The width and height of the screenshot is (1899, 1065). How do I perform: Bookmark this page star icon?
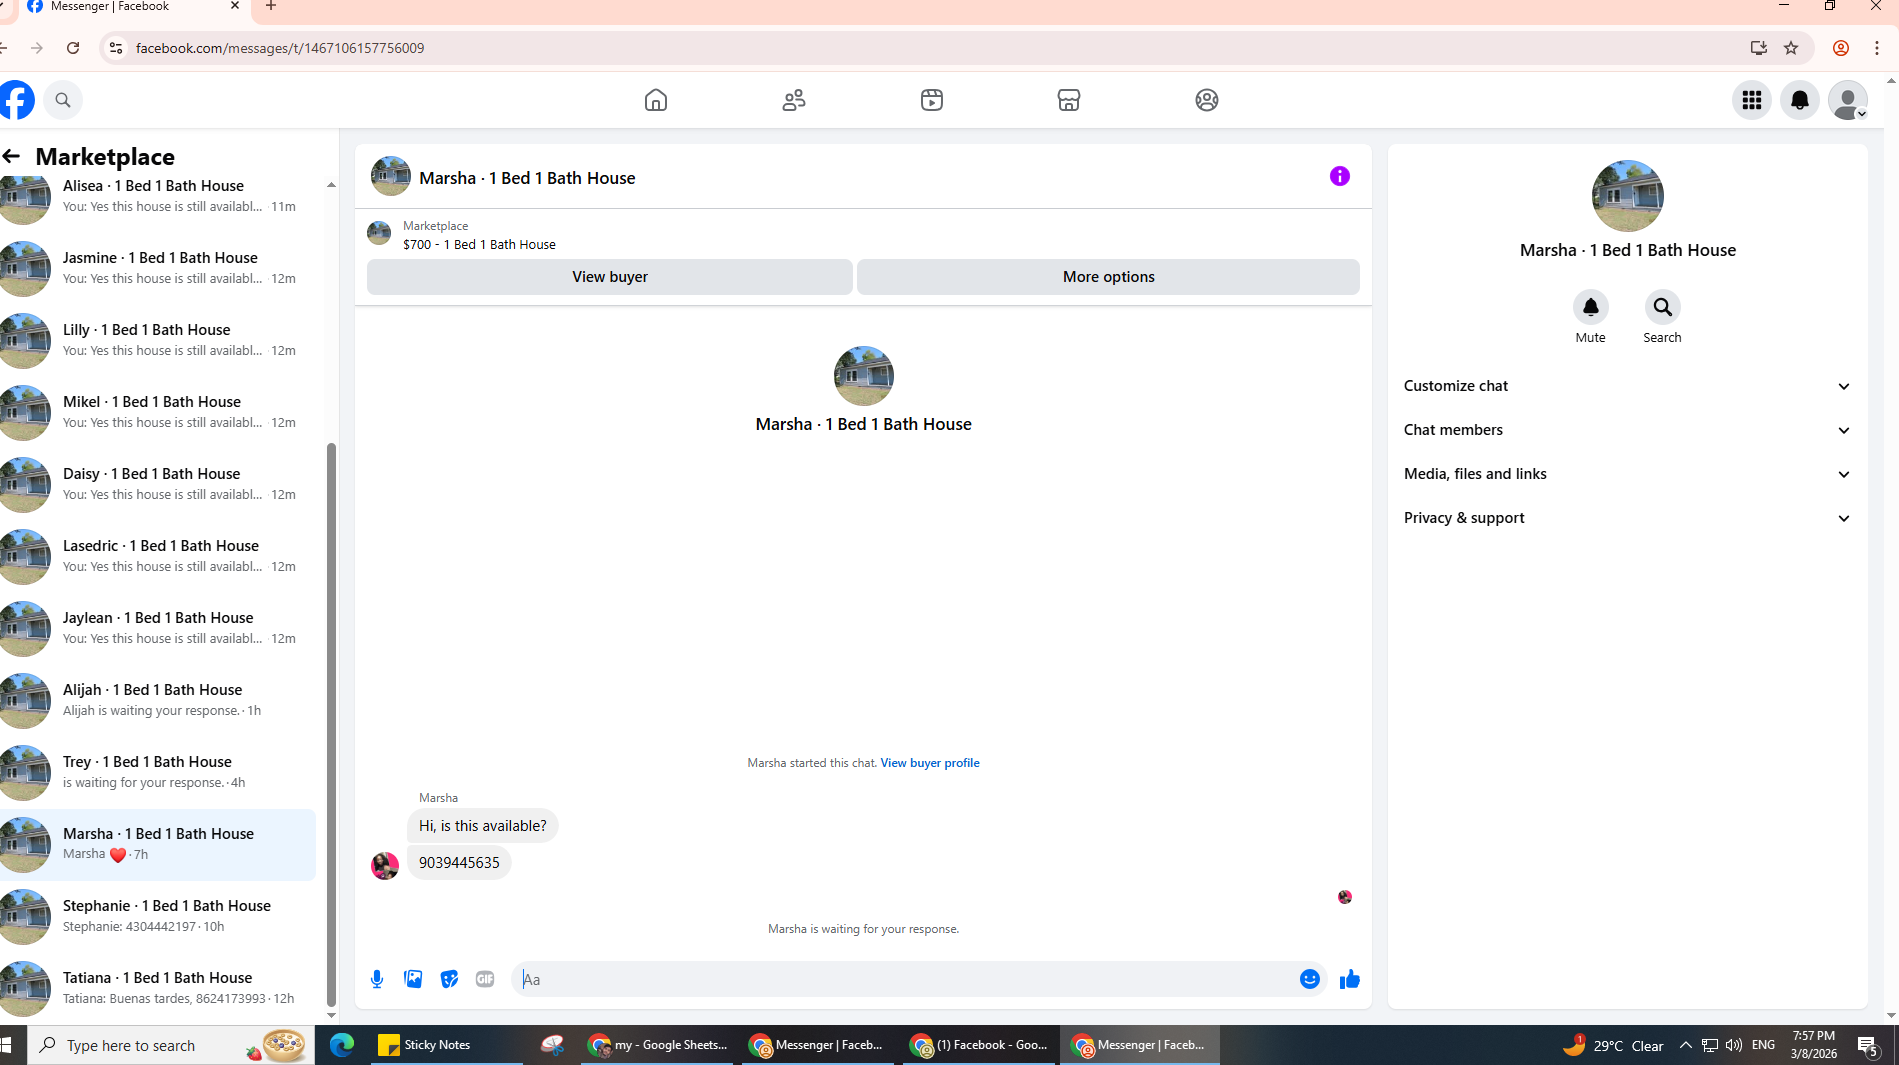click(1791, 48)
